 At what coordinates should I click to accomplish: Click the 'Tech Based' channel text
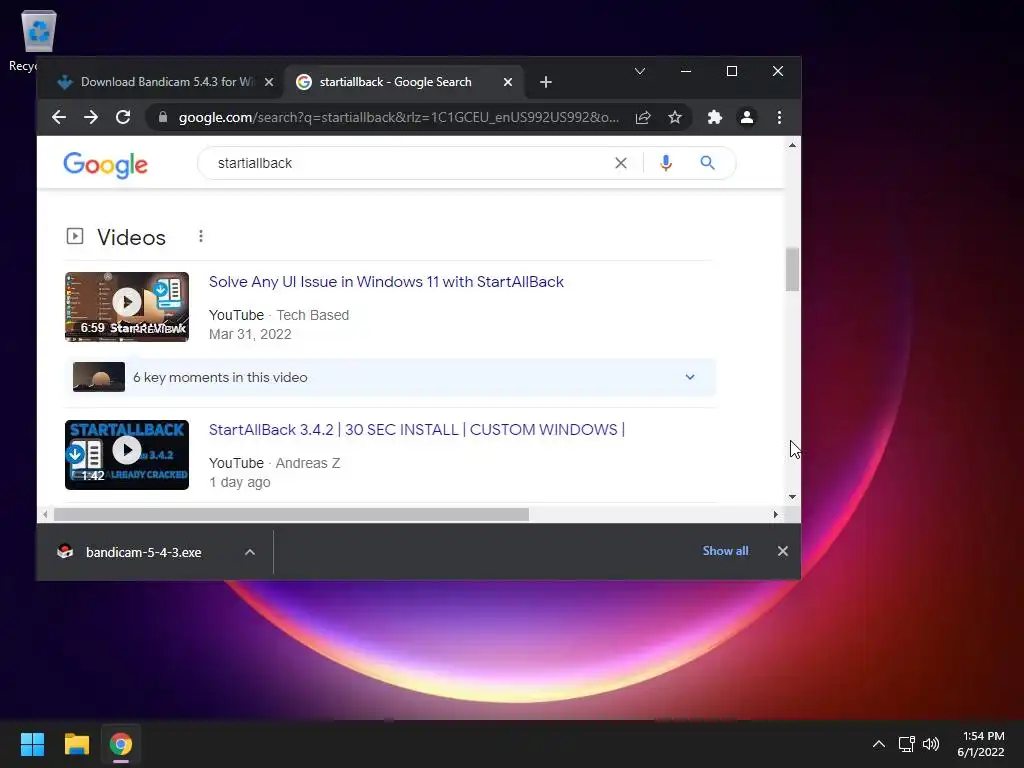(x=312, y=315)
